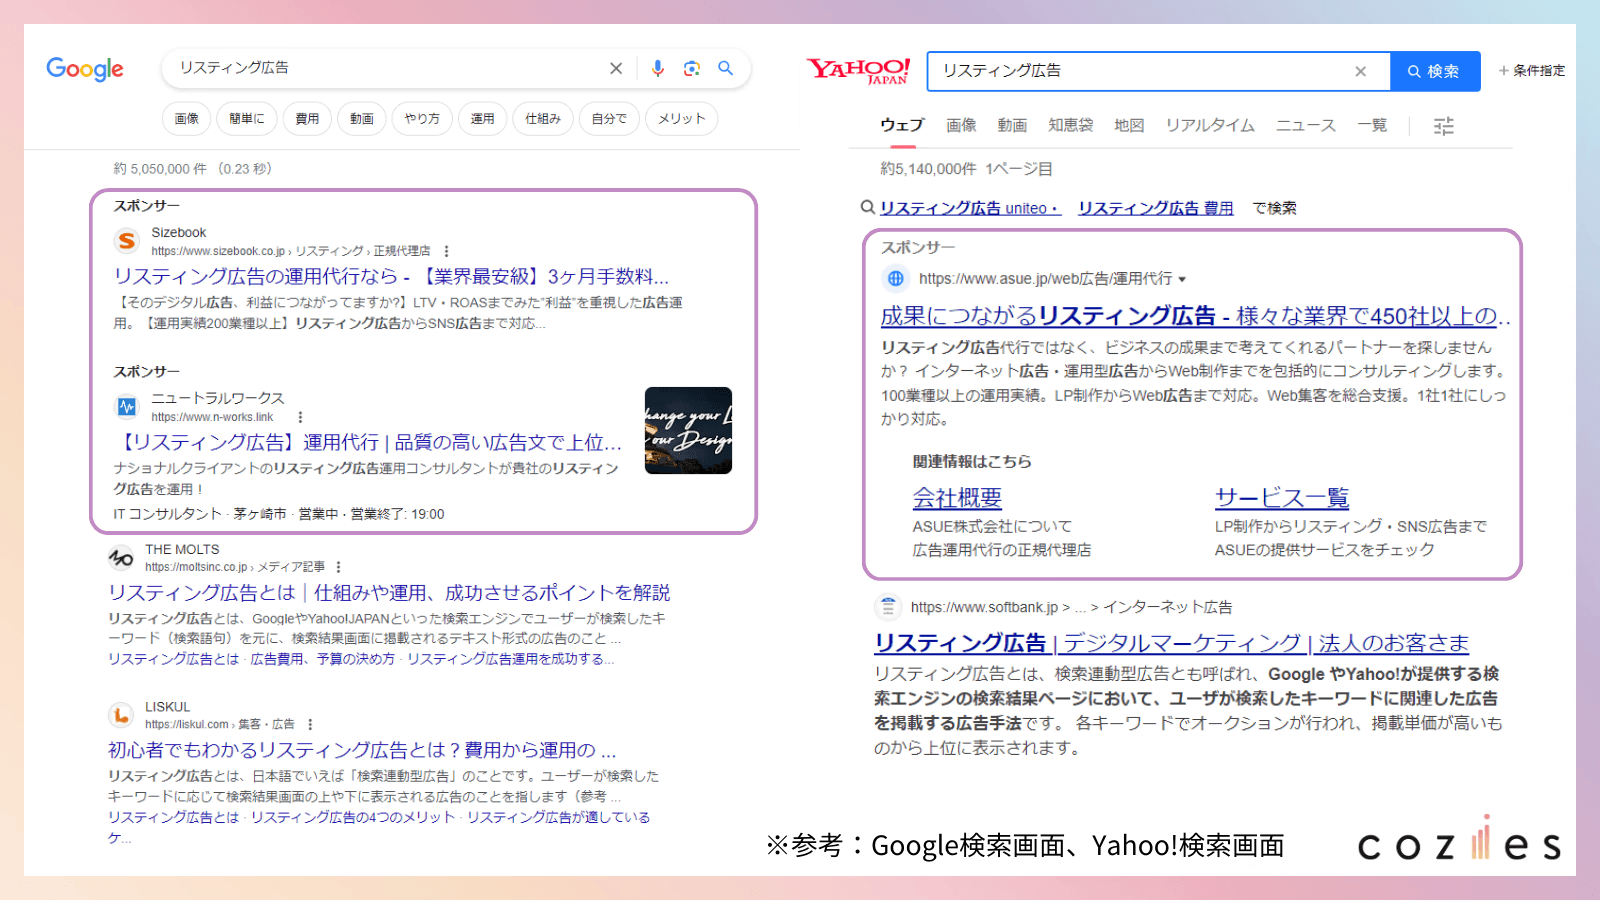Open Yahoo 一覧 tab
Viewport: 1600px width, 900px height.
coord(1372,125)
